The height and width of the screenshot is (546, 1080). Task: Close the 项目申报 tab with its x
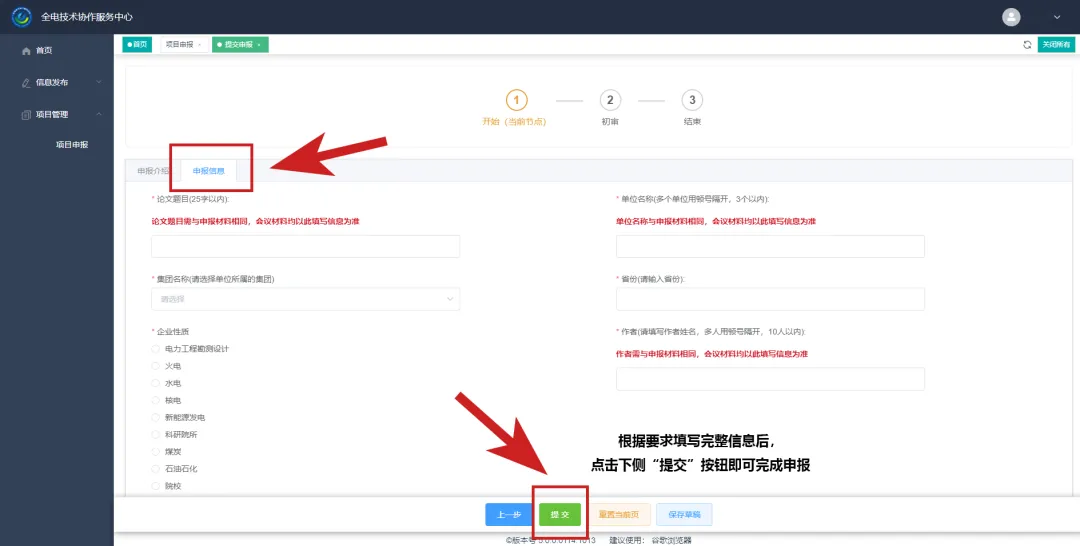tap(200, 45)
